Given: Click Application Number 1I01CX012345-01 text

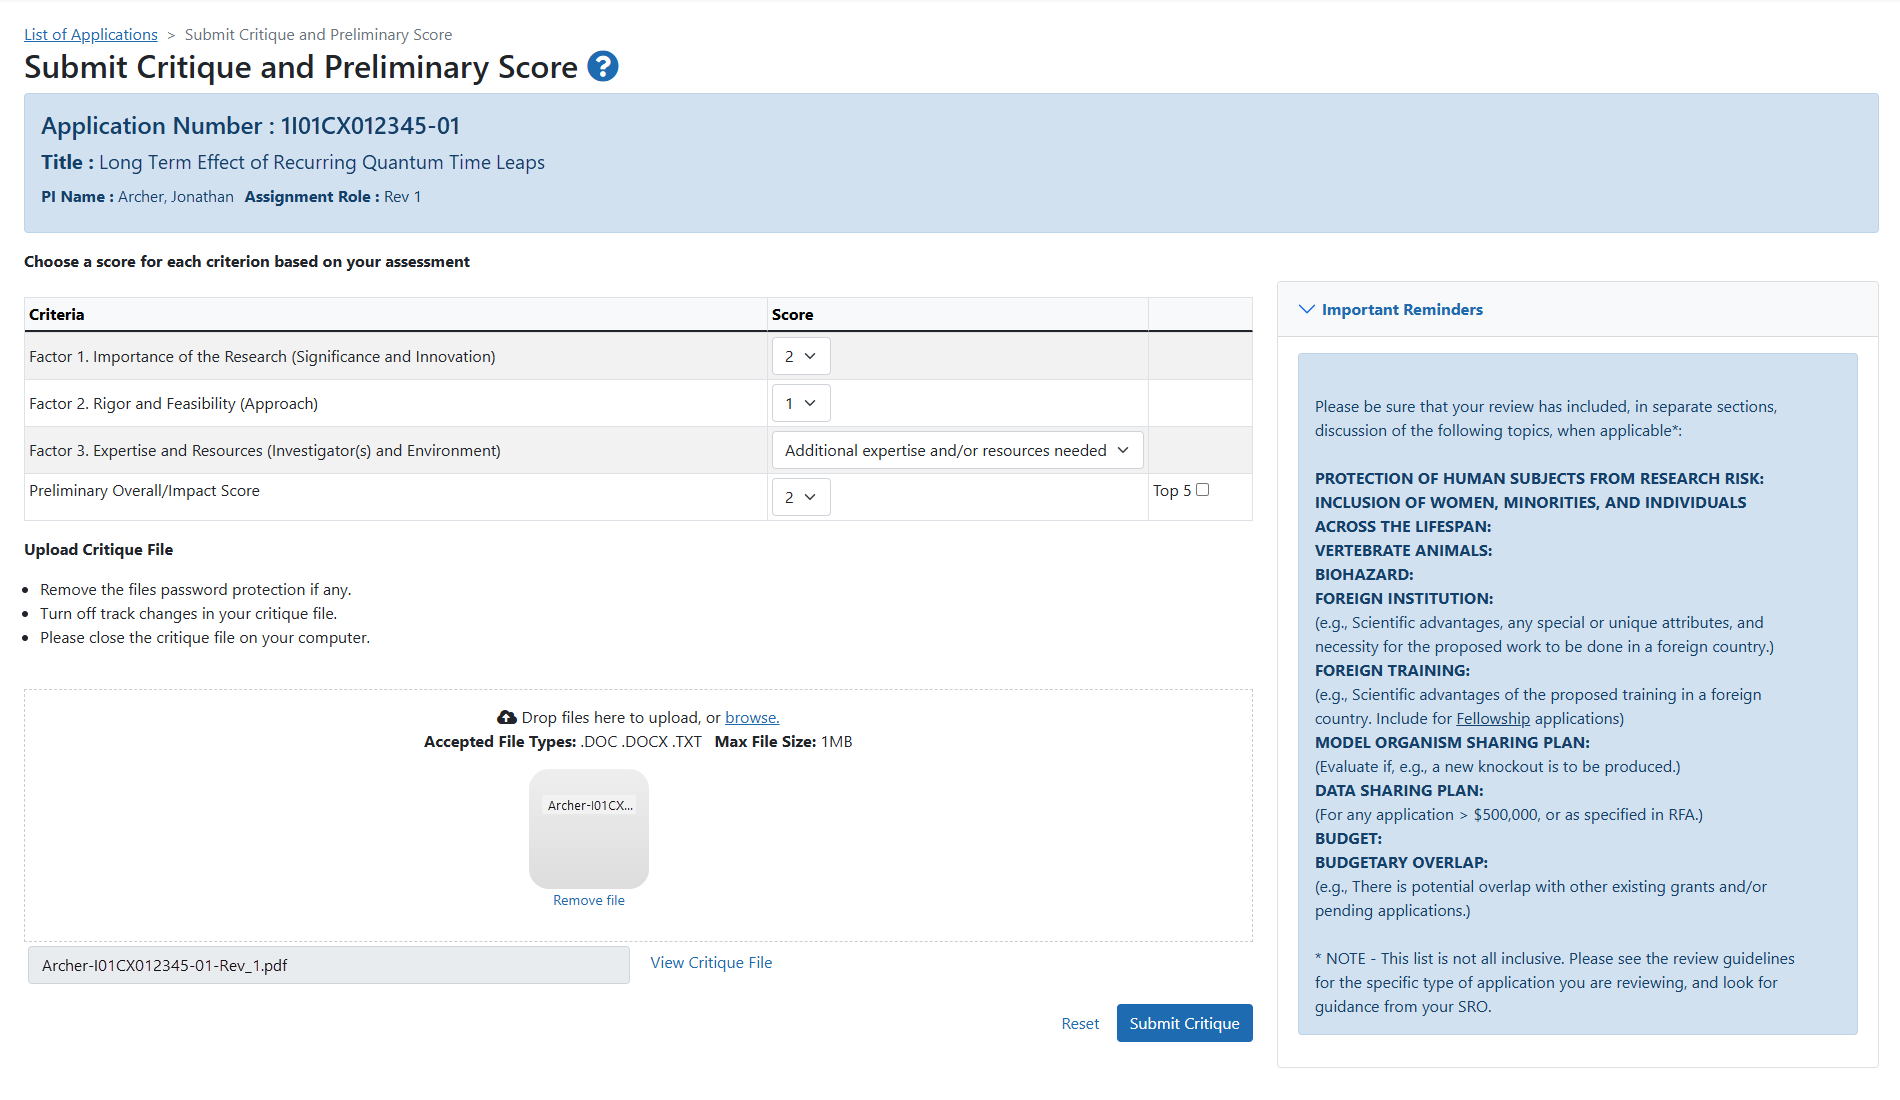Looking at the screenshot, I should point(251,125).
